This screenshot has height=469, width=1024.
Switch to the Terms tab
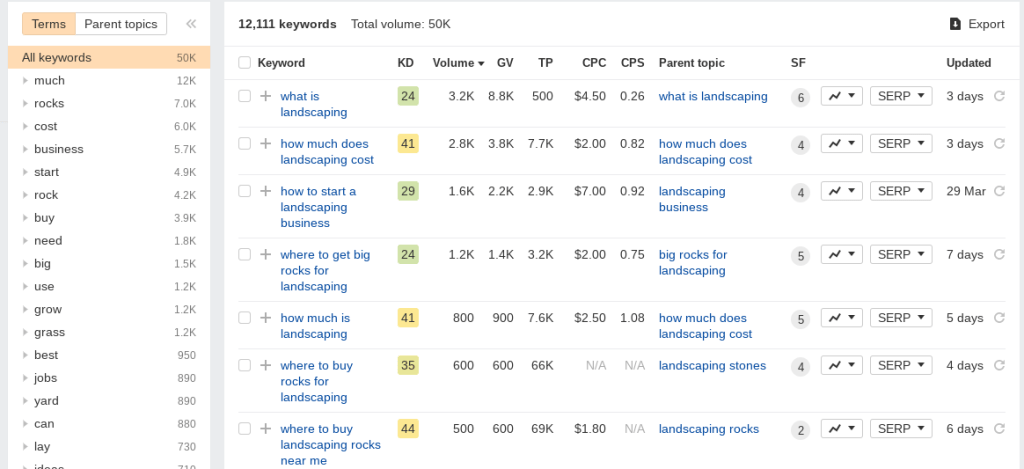[x=49, y=24]
